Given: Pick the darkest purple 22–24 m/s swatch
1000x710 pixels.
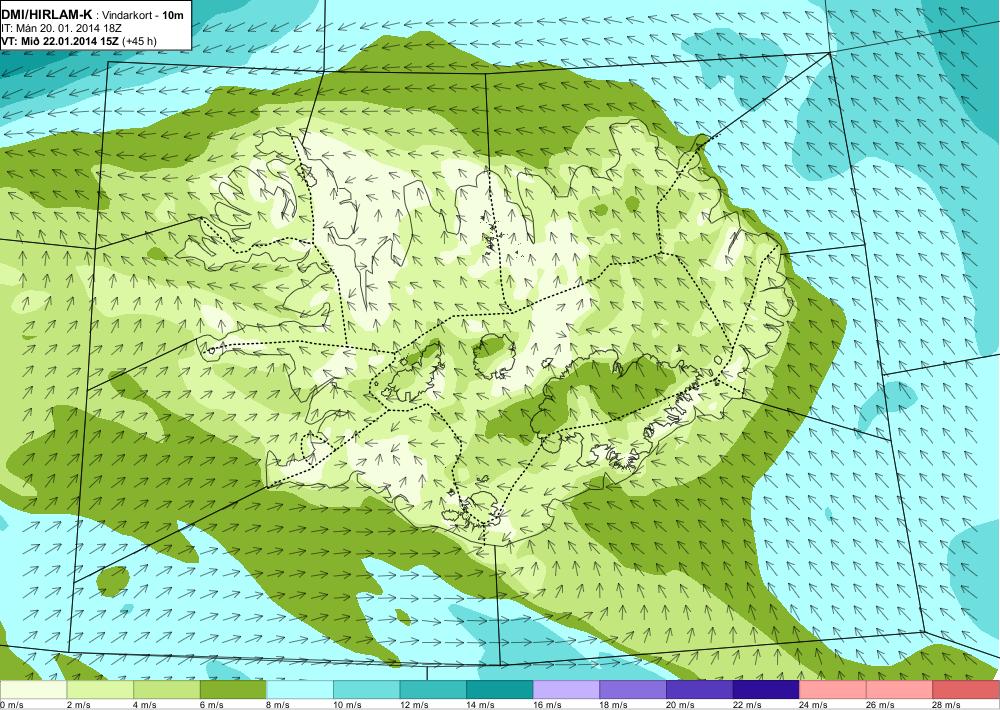Looking at the screenshot, I should tap(766, 690).
